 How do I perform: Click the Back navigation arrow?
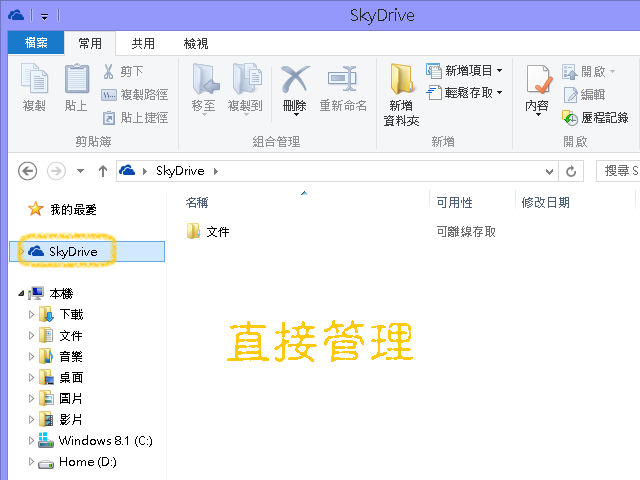[x=28, y=171]
